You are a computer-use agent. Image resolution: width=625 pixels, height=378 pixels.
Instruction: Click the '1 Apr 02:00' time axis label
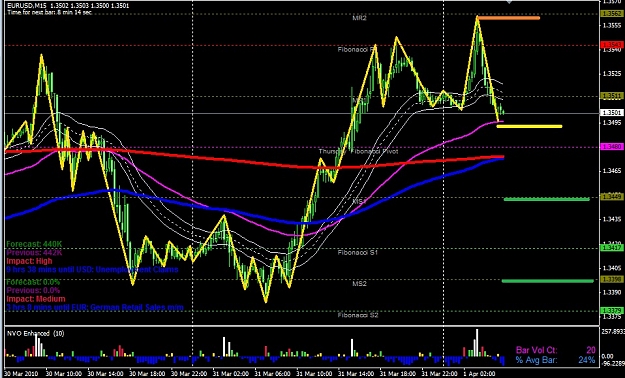(479, 374)
